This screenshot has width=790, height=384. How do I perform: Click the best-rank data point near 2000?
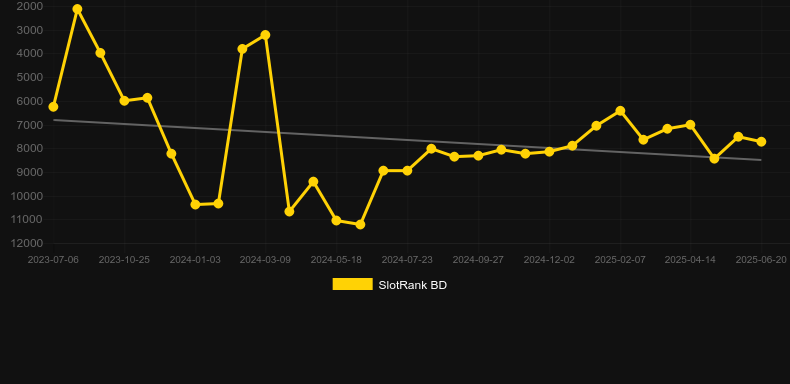pyautogui.click(x=77, y=9)
